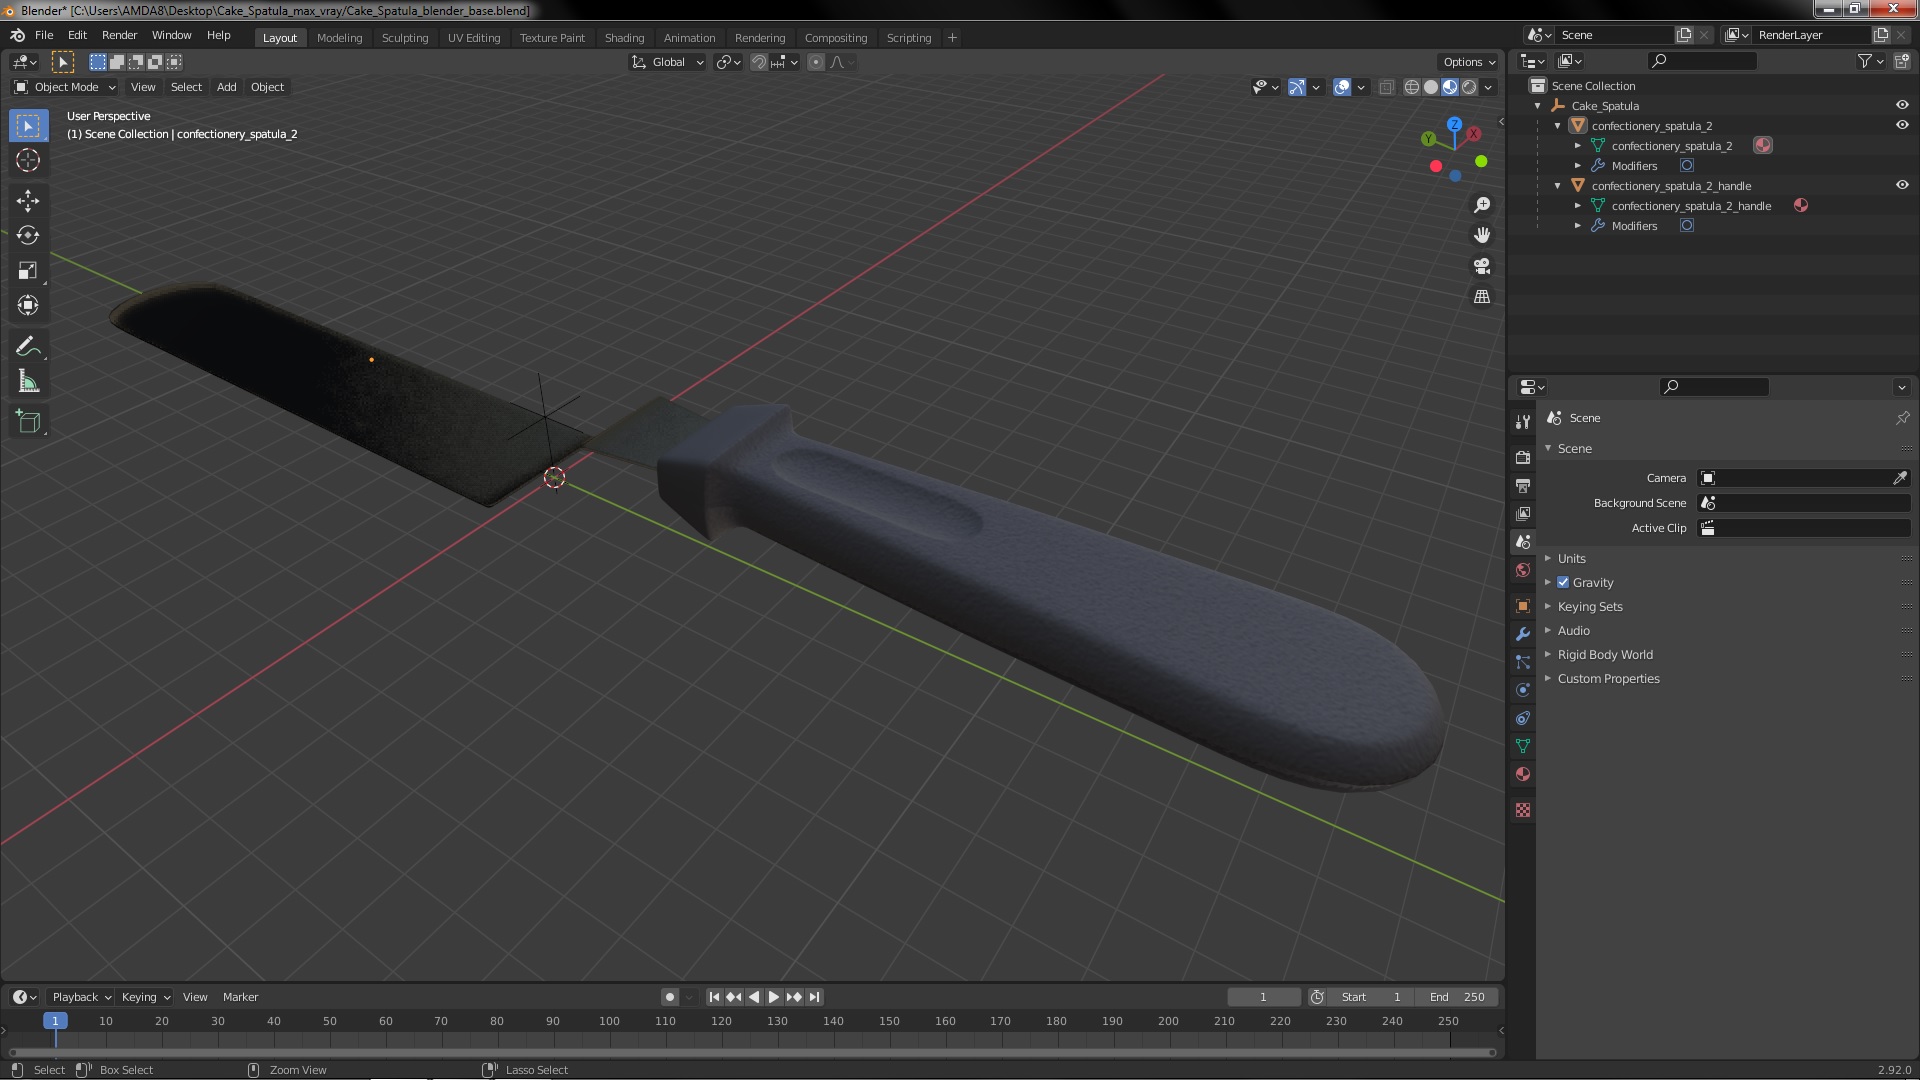
Task: Open the World properties tab
Action: pyautogui.click(x=1523, y=570)
